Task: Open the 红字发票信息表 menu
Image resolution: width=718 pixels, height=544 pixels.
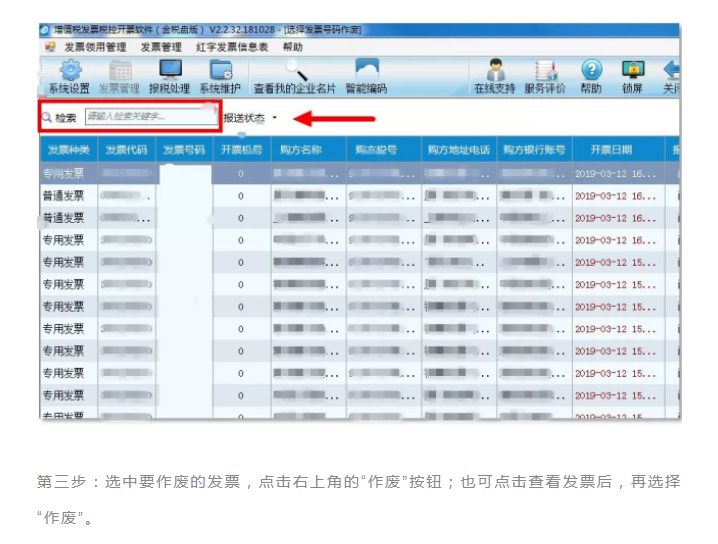Action: point(232,47)
